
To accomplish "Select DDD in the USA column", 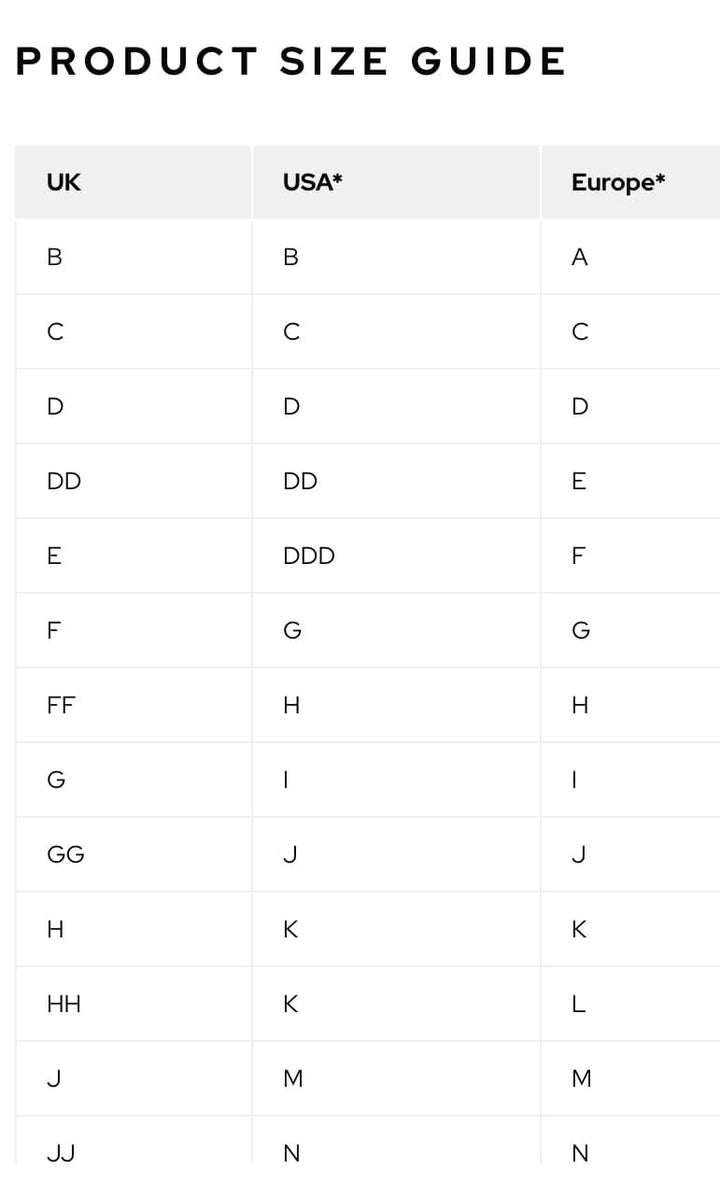I will 309,556.
